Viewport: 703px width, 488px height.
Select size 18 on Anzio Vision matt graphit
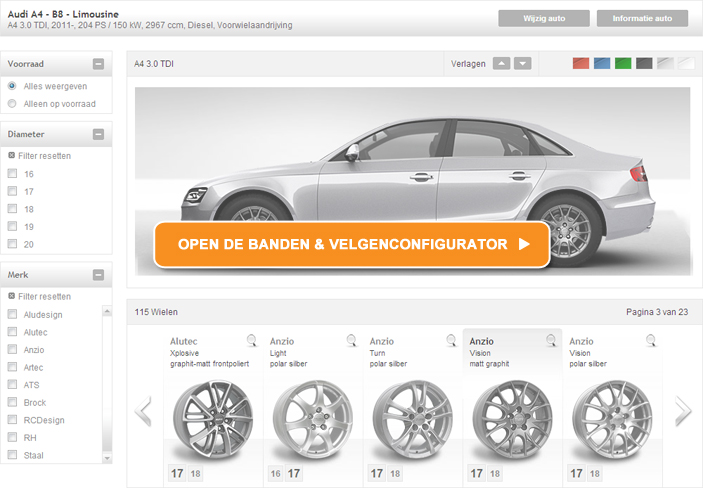pos(495,474)
